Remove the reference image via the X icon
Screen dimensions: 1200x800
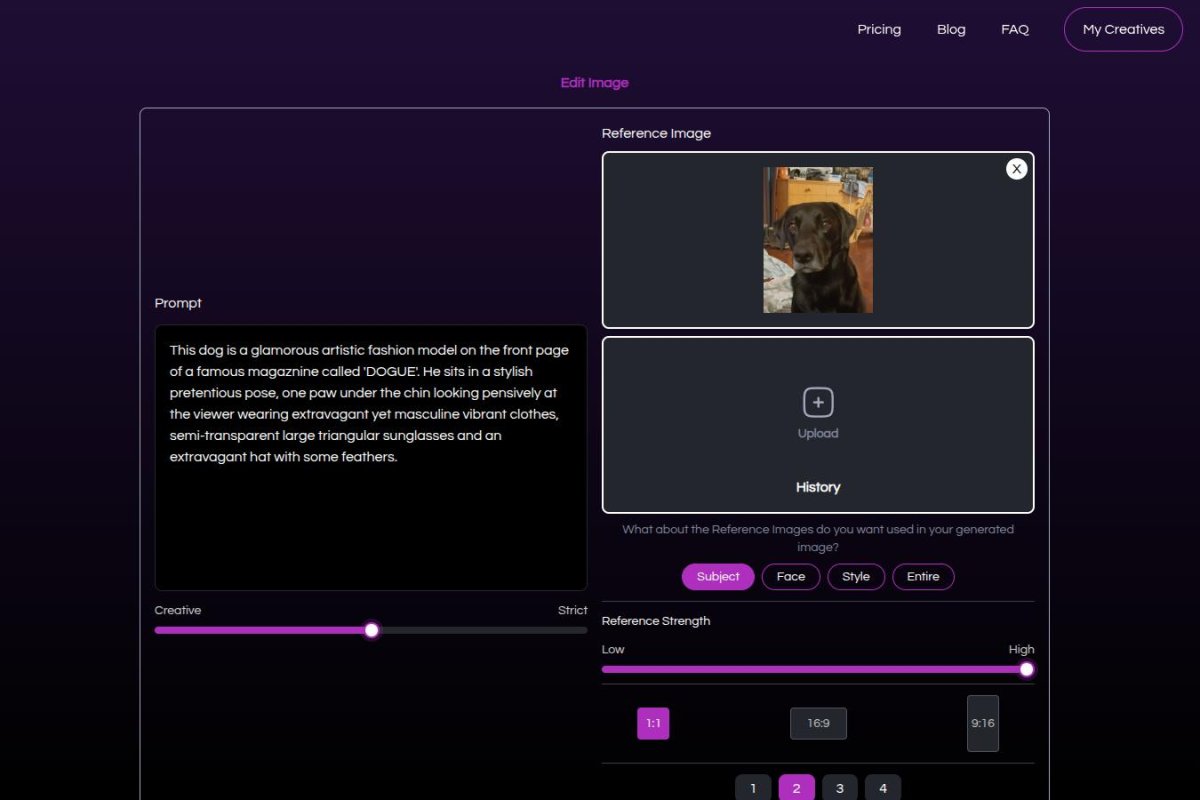[1016, 168]
